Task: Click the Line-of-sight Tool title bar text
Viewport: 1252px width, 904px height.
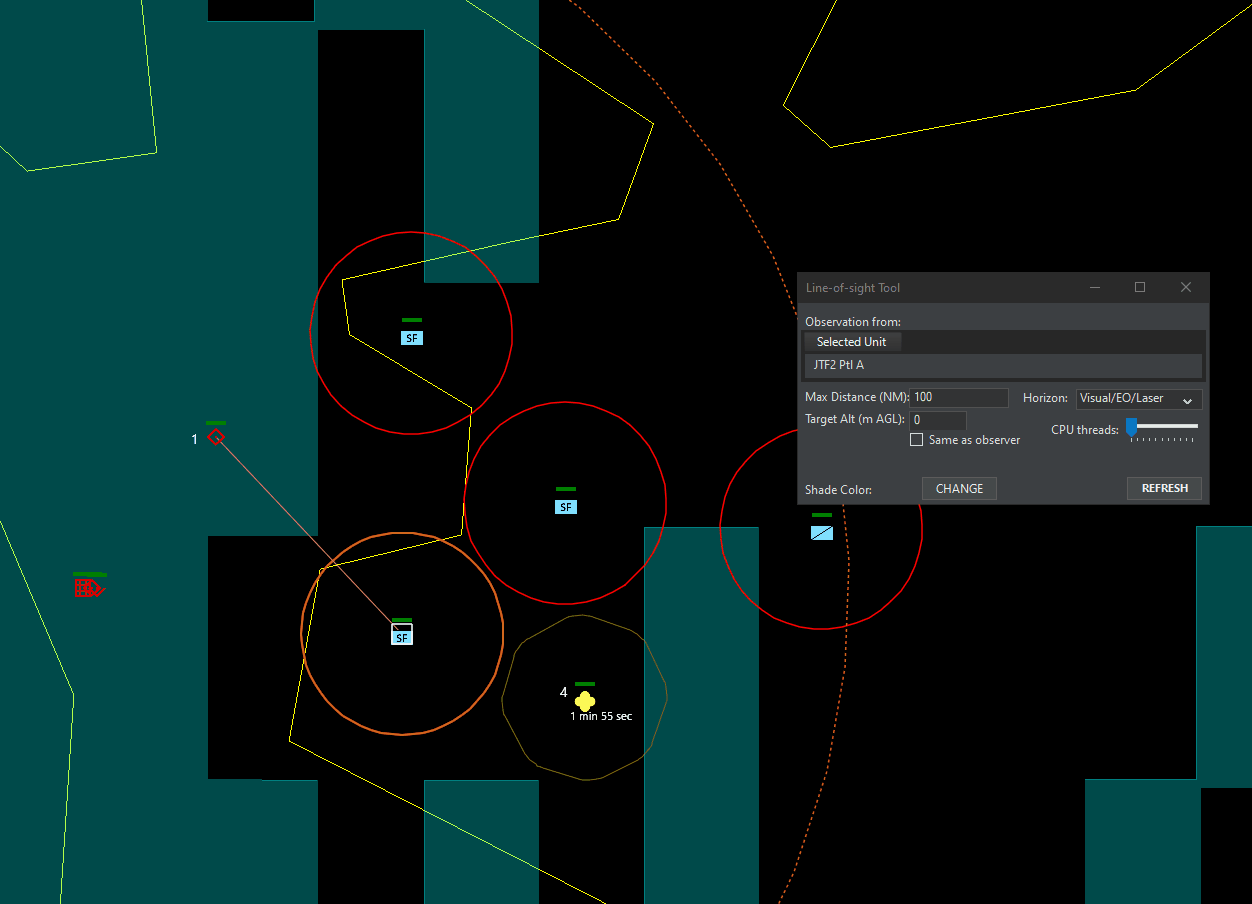Action: [853, 288]
